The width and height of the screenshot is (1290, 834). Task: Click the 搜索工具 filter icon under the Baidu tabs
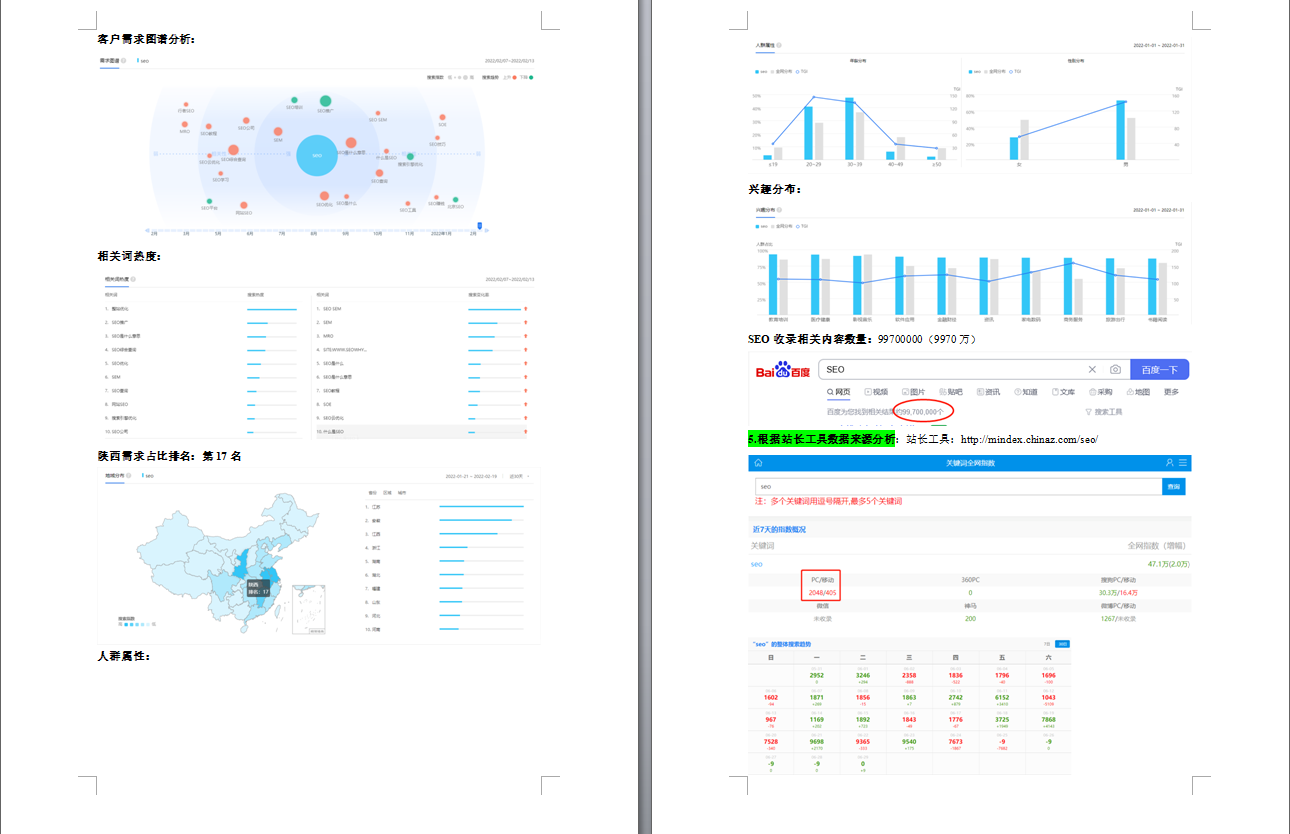click(x=1088, y=412)
